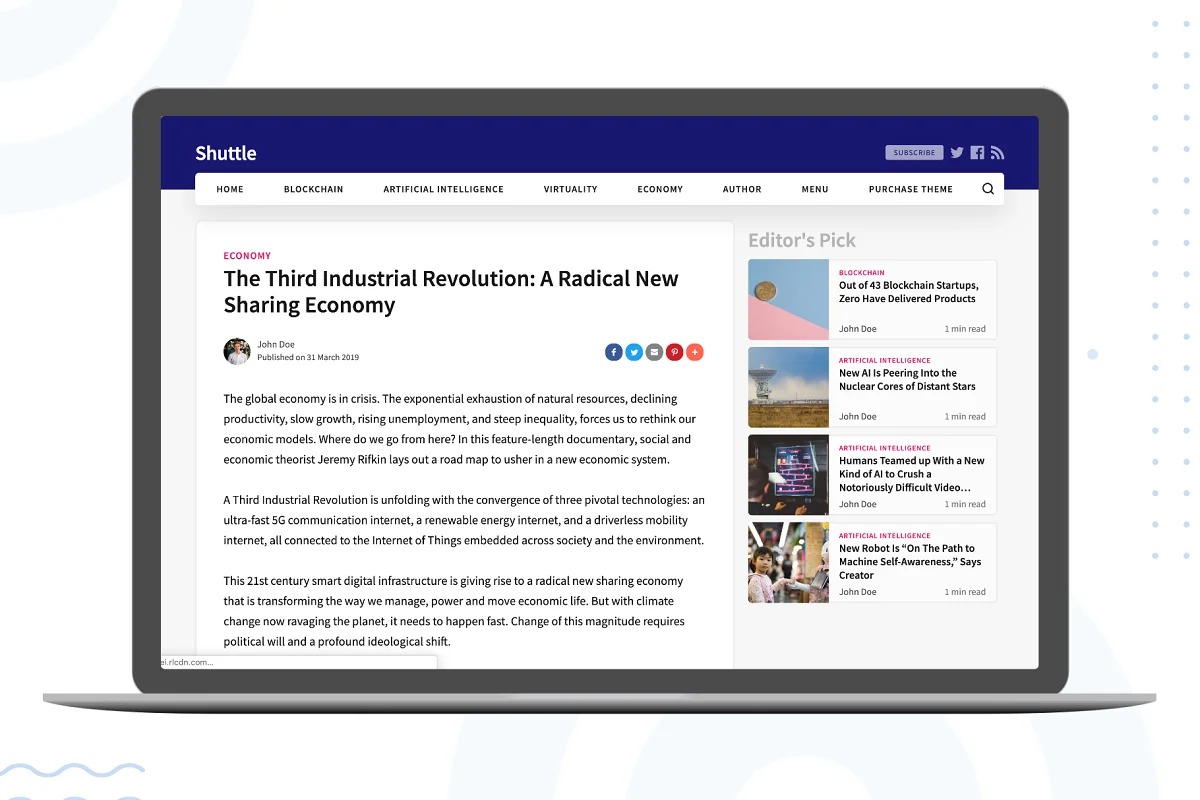Open the Economy category label
This screenshot has height=800, width=1200.
[x=247, y=256]
